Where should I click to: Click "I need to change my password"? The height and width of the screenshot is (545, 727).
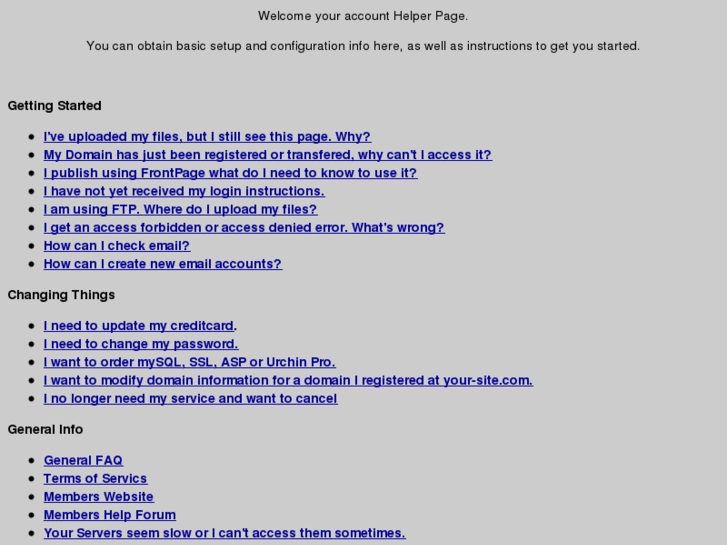(x=141, y=344)
